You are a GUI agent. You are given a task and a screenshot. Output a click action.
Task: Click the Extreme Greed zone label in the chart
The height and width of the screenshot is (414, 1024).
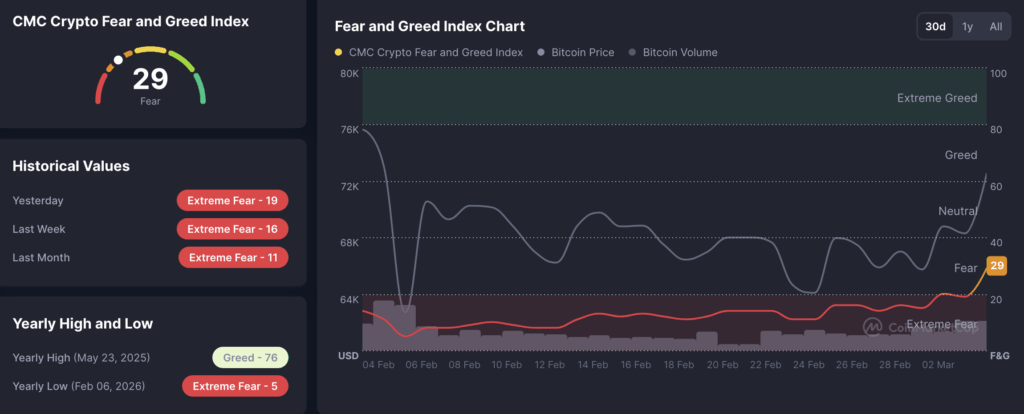[936, 98]
